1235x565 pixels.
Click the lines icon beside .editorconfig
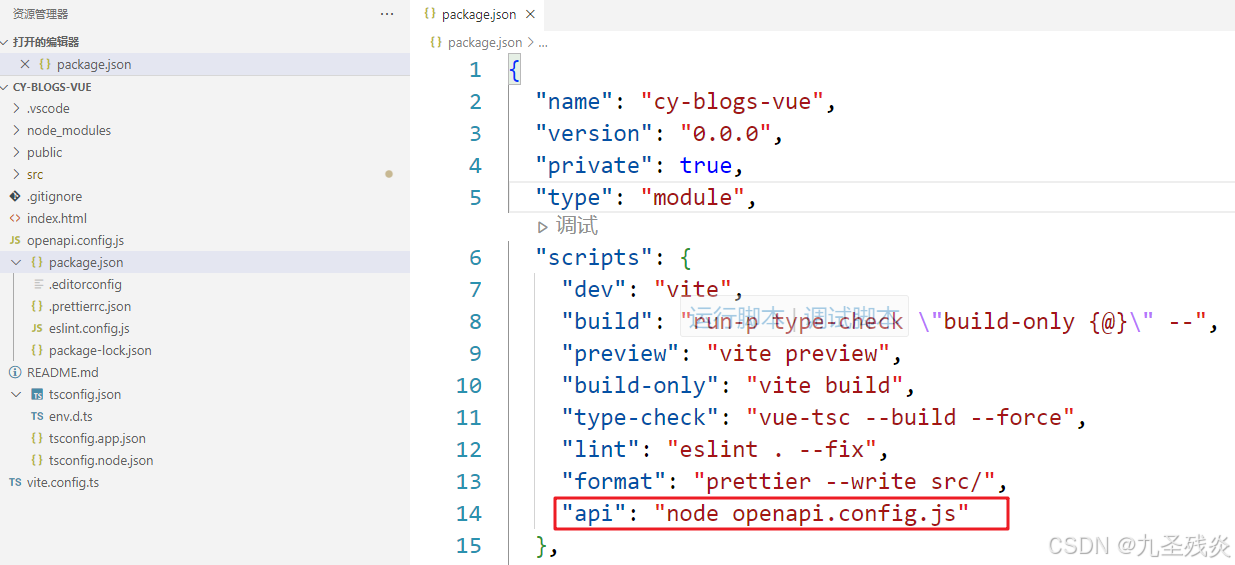click(37, 284)
